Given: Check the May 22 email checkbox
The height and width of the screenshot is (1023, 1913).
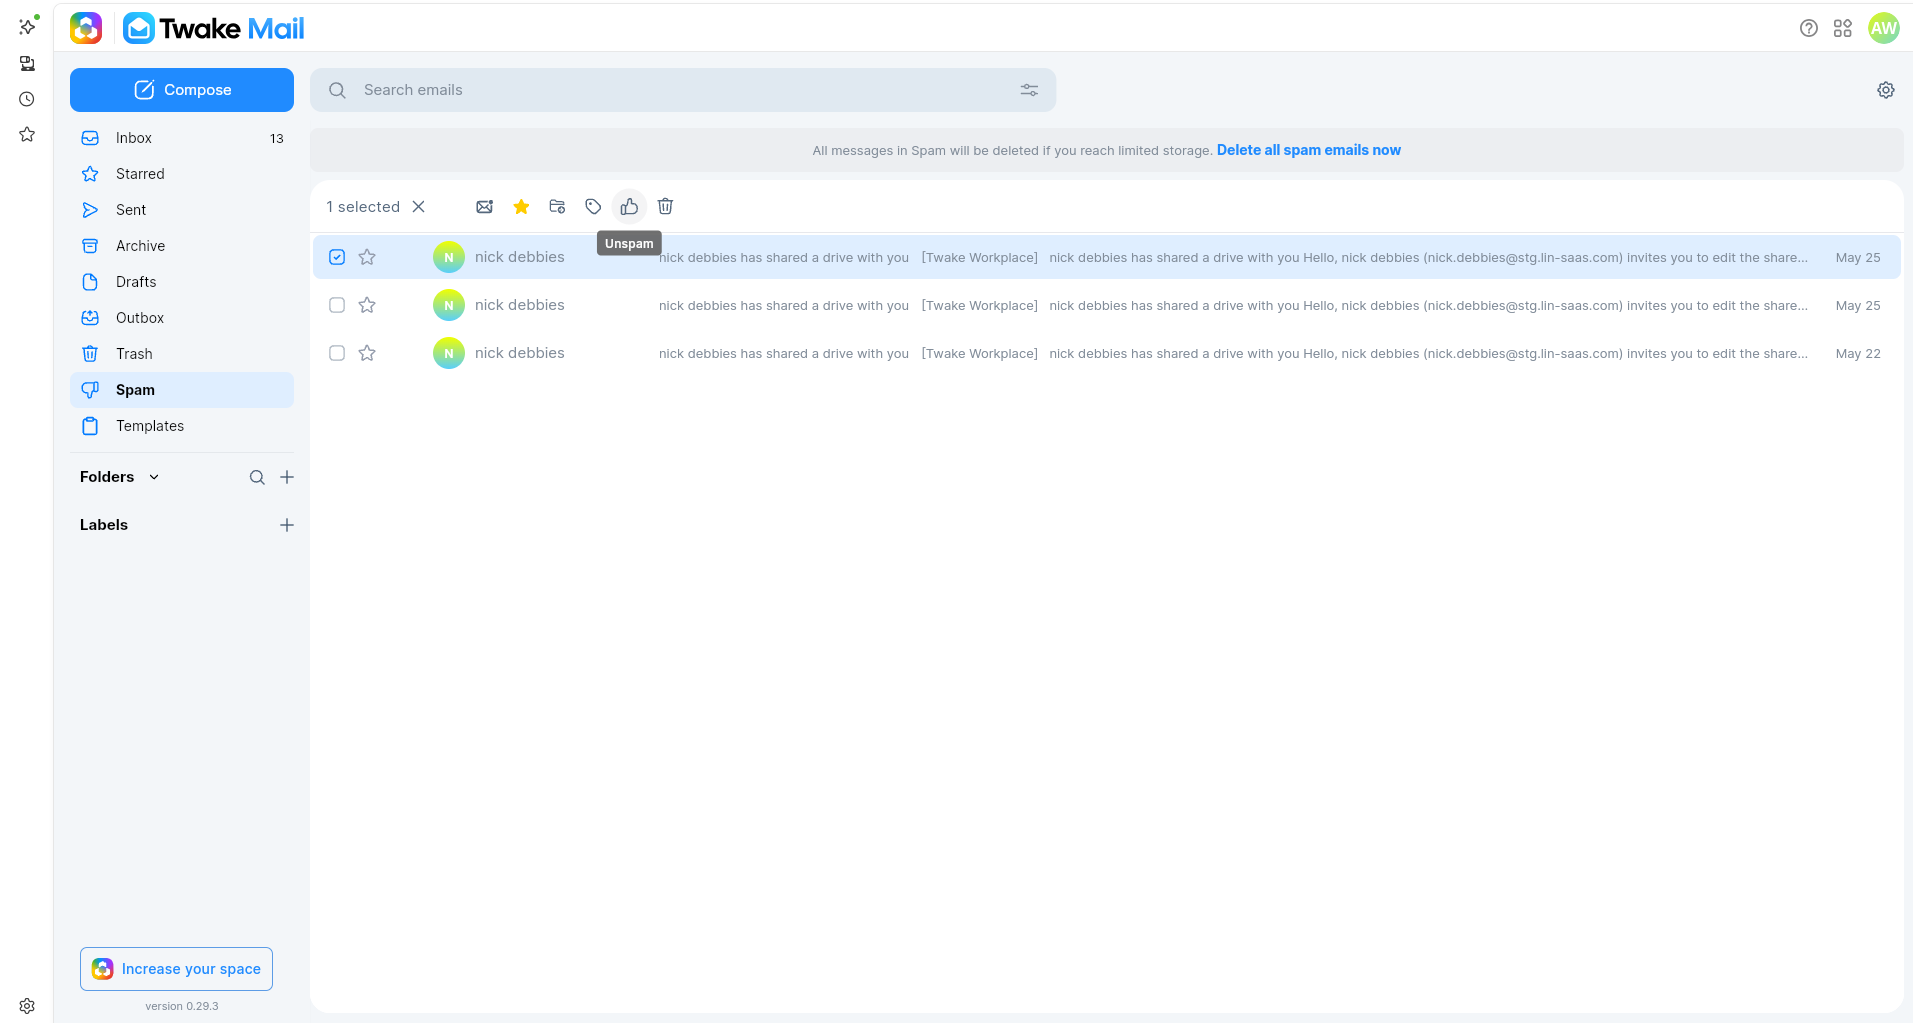Looking at the screenshot, I should point(337,353).
